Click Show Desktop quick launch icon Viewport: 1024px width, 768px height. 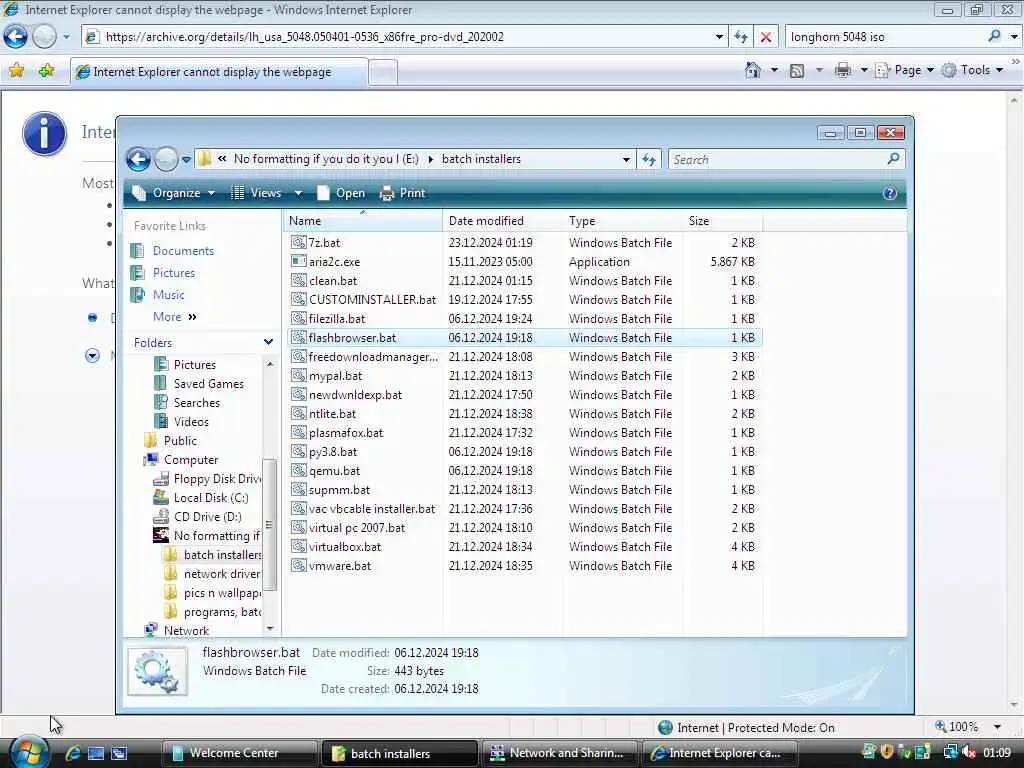point(96,753)
